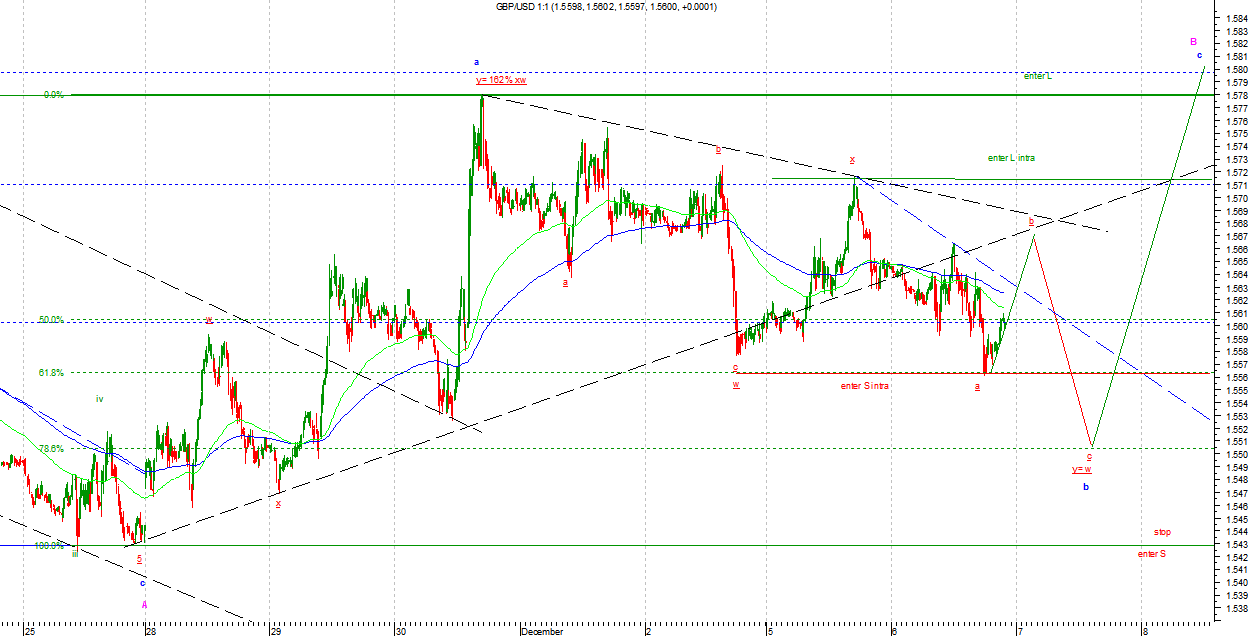The height and width of the screenshot is (636, 1250).
Task: Select the 50.0% Fibonacci level label
Action: tap(51, 320)
